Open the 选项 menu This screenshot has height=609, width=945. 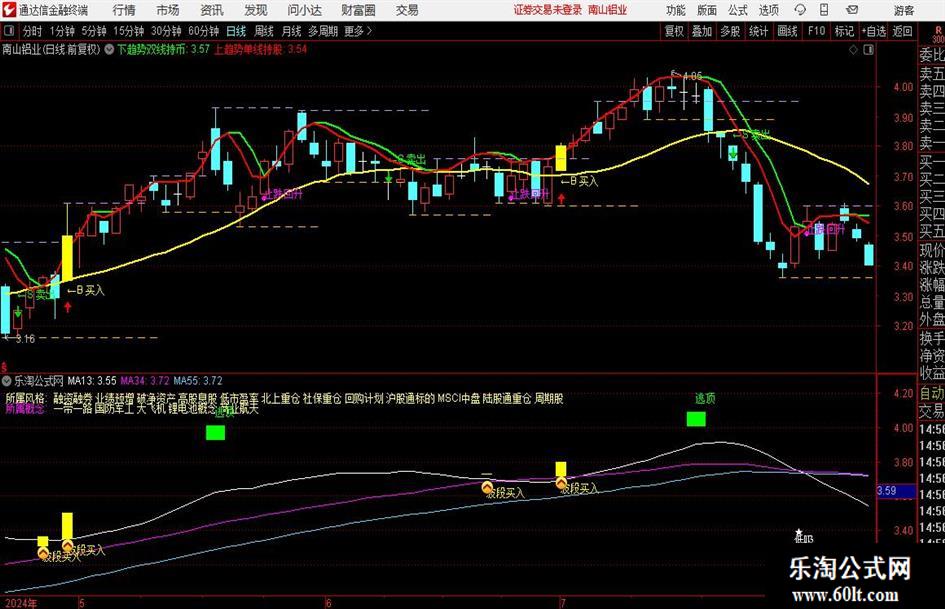click(768, 10)
